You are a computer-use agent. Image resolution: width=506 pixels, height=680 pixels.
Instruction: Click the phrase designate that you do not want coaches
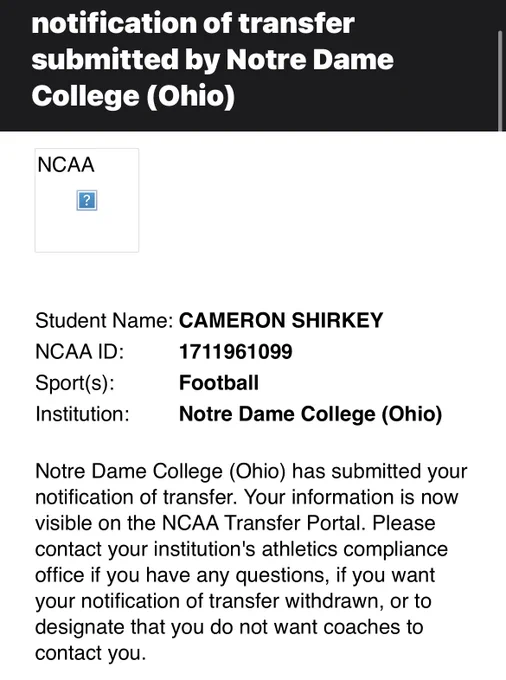tap(217, 627)
